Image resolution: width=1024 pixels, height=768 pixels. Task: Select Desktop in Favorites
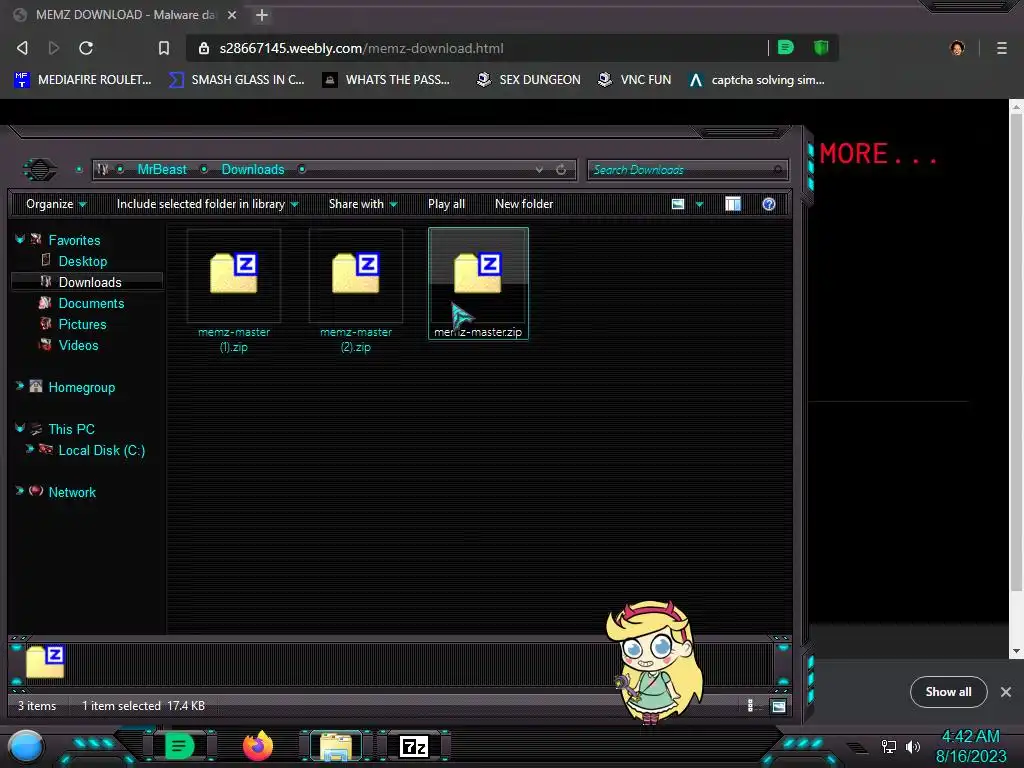(83, 261)
